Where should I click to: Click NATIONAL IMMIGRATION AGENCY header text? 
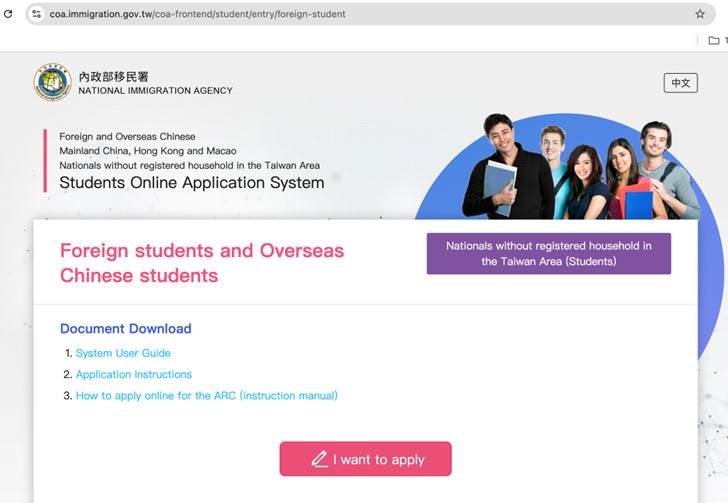click(156, 91)
